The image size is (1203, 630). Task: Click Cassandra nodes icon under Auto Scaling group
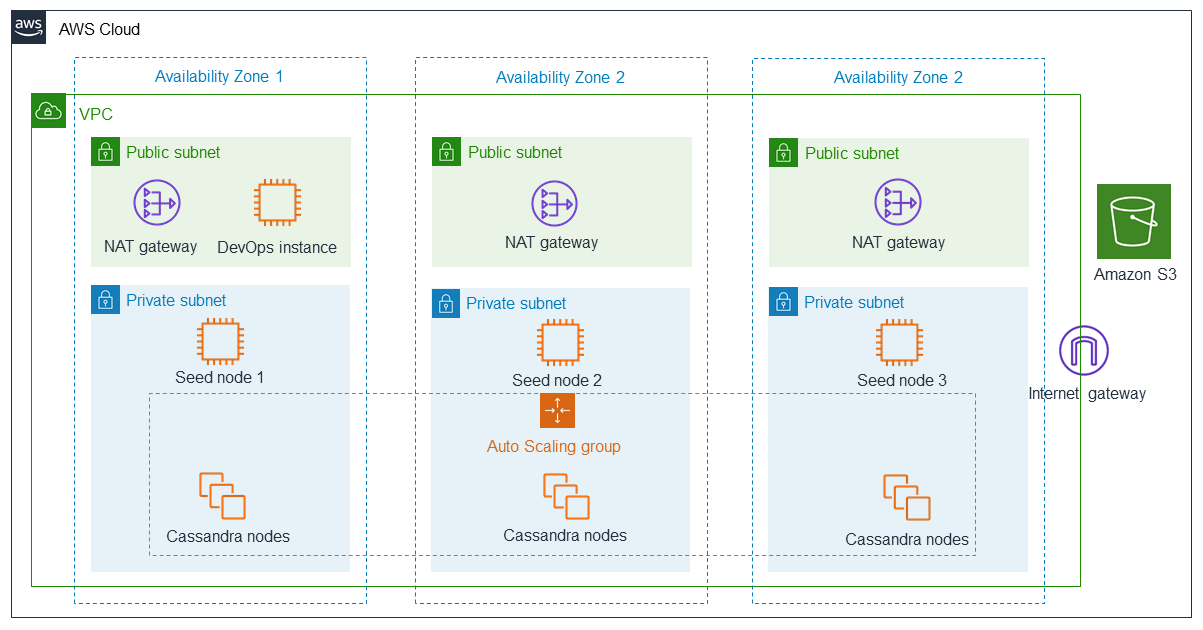(x=566, y=496)
